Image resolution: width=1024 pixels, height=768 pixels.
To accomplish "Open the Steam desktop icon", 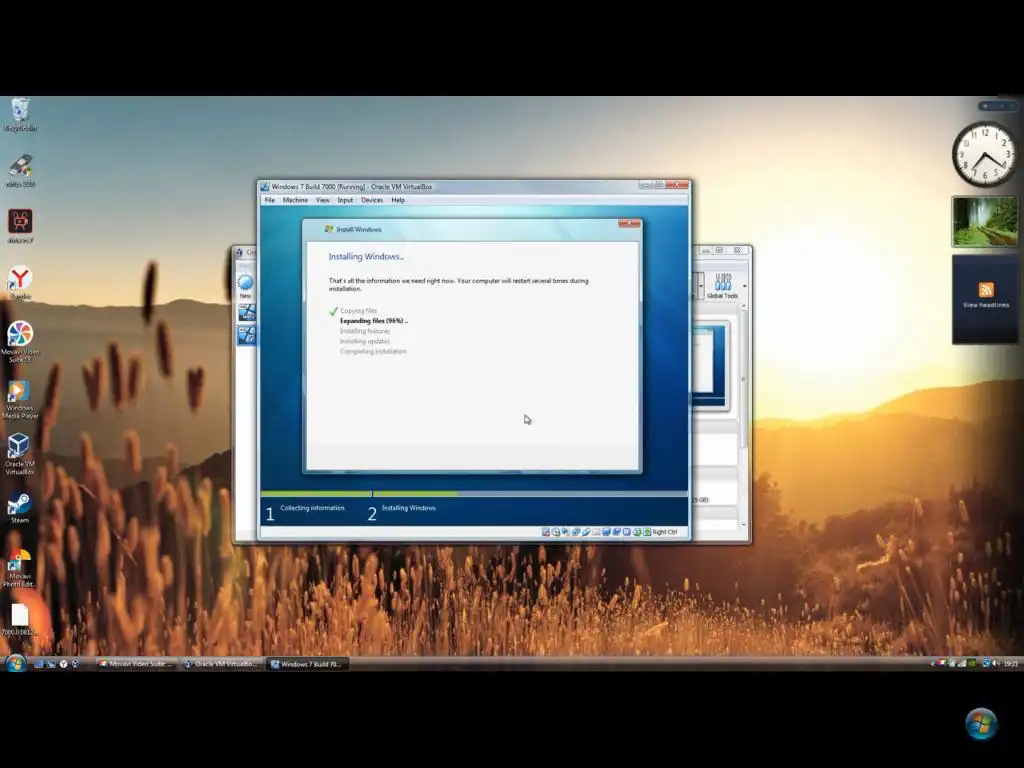I will [x=19, y=509].
